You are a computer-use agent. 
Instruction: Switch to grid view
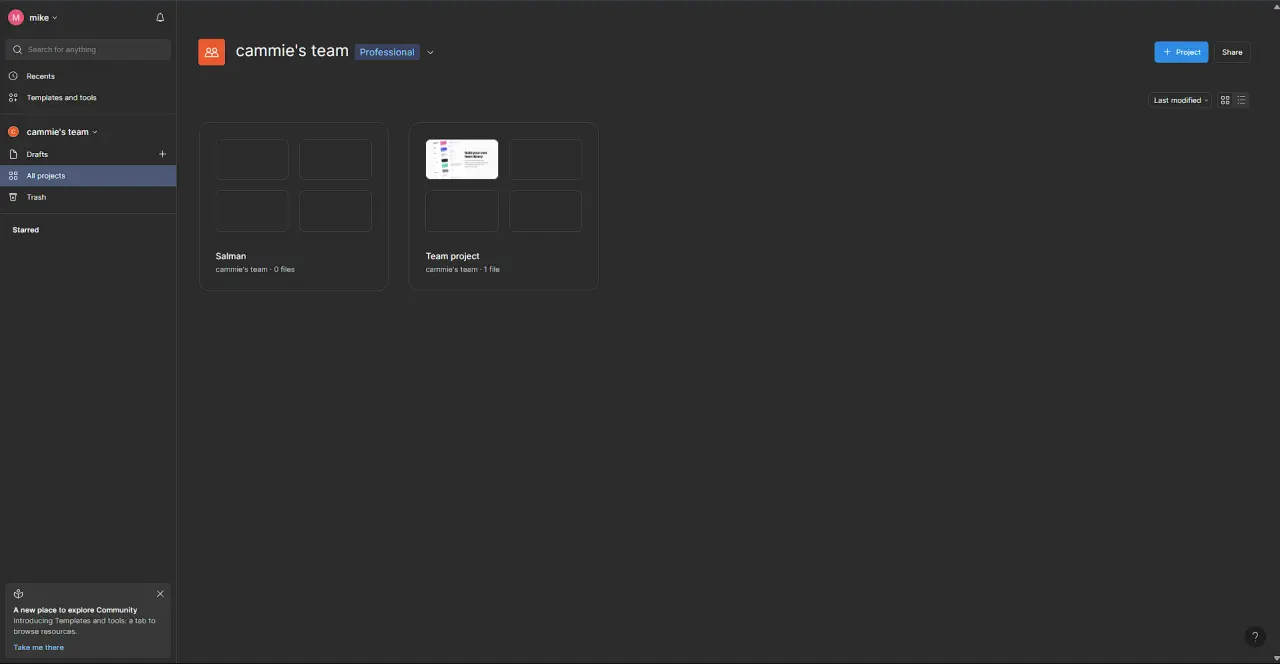(1225, 100)
